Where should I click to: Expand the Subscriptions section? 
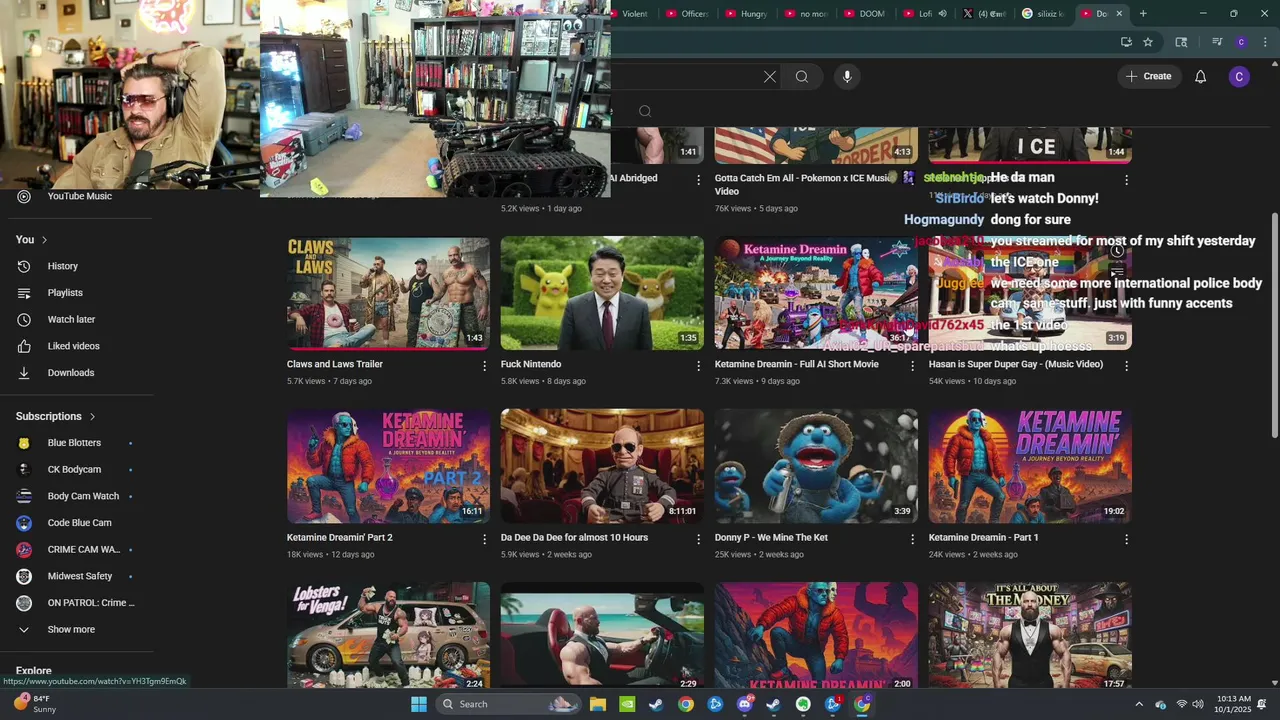pos(56,416)
